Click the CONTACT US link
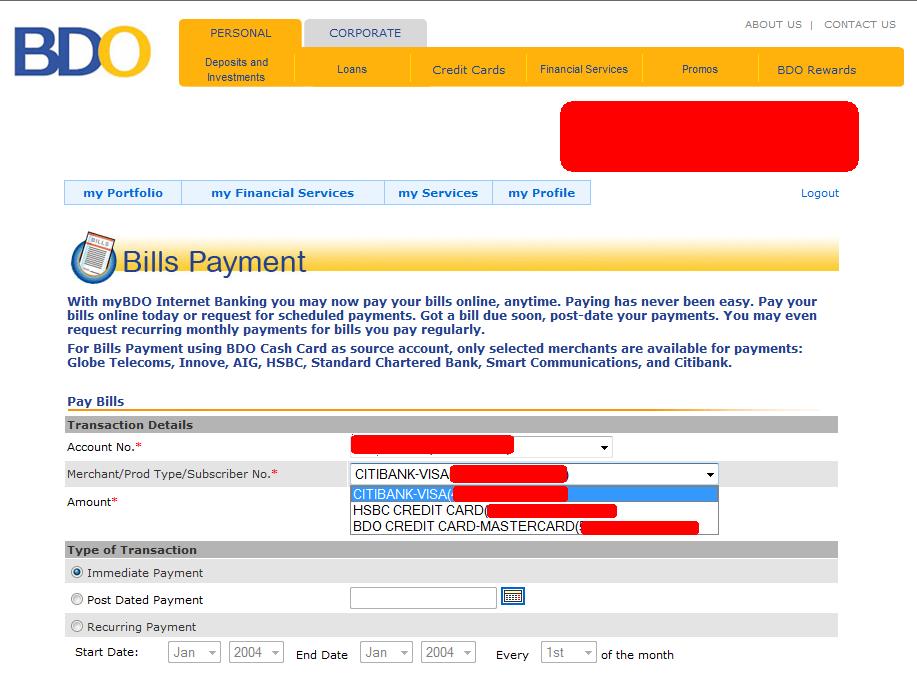Screen dimensions: 917x686 [860, 25]
